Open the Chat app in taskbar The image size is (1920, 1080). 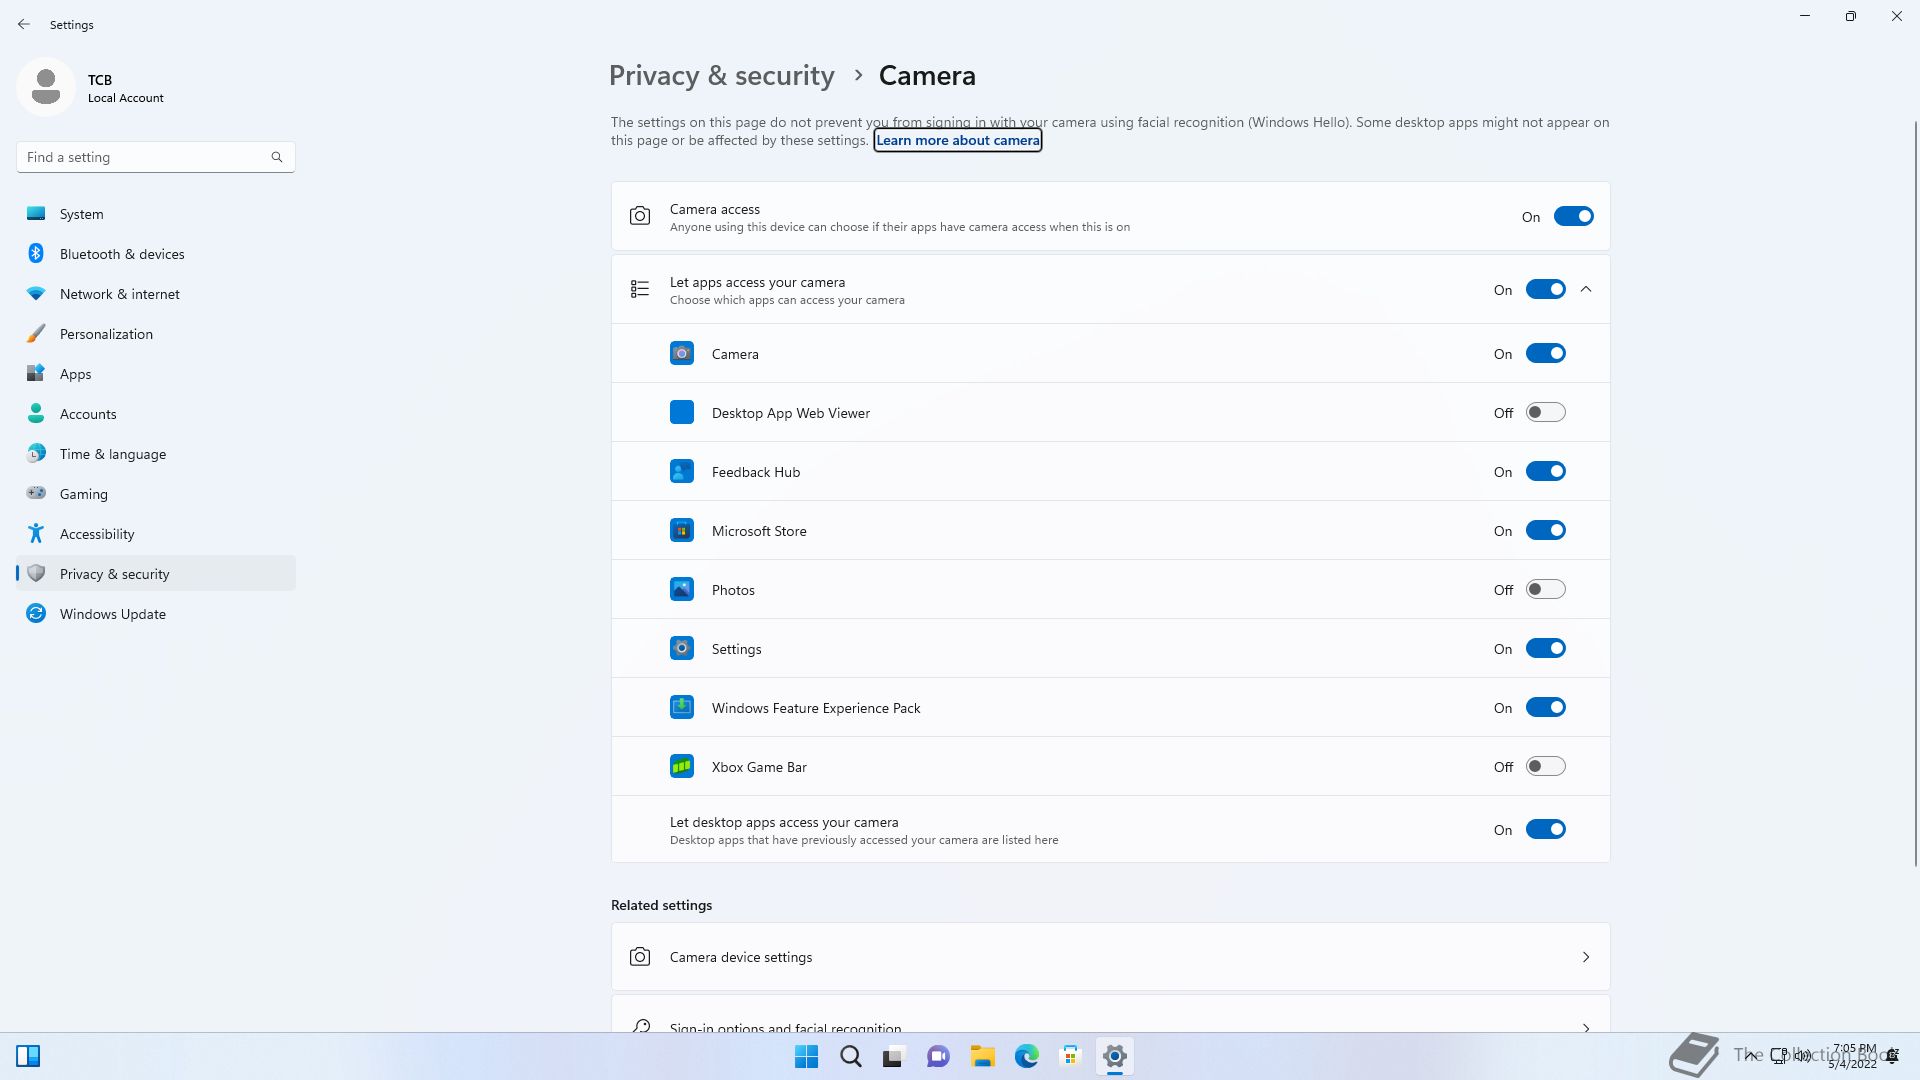[x=938, y=1056]
